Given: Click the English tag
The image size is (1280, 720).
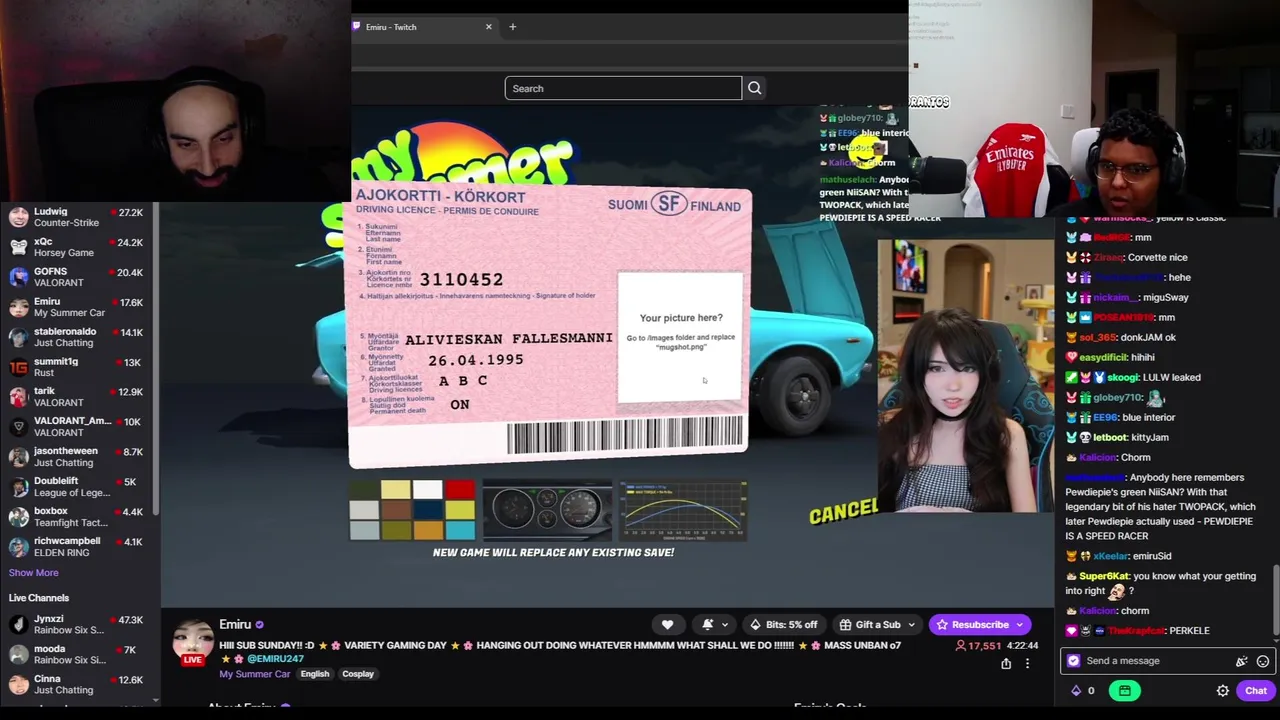Looking at the screenshot, I should [314, 674].
